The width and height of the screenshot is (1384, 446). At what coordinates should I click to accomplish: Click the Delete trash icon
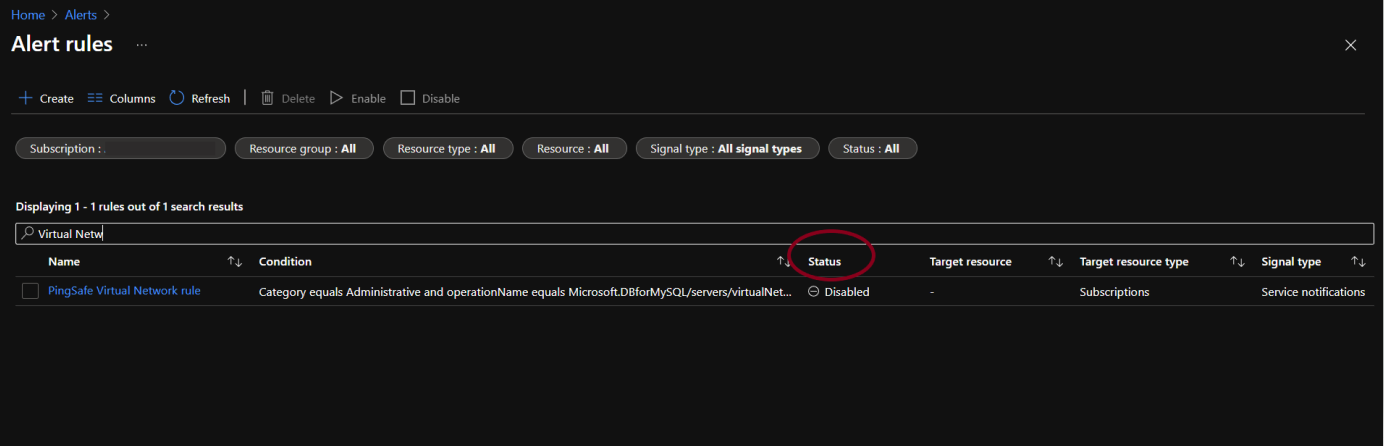tap(268, 98)
